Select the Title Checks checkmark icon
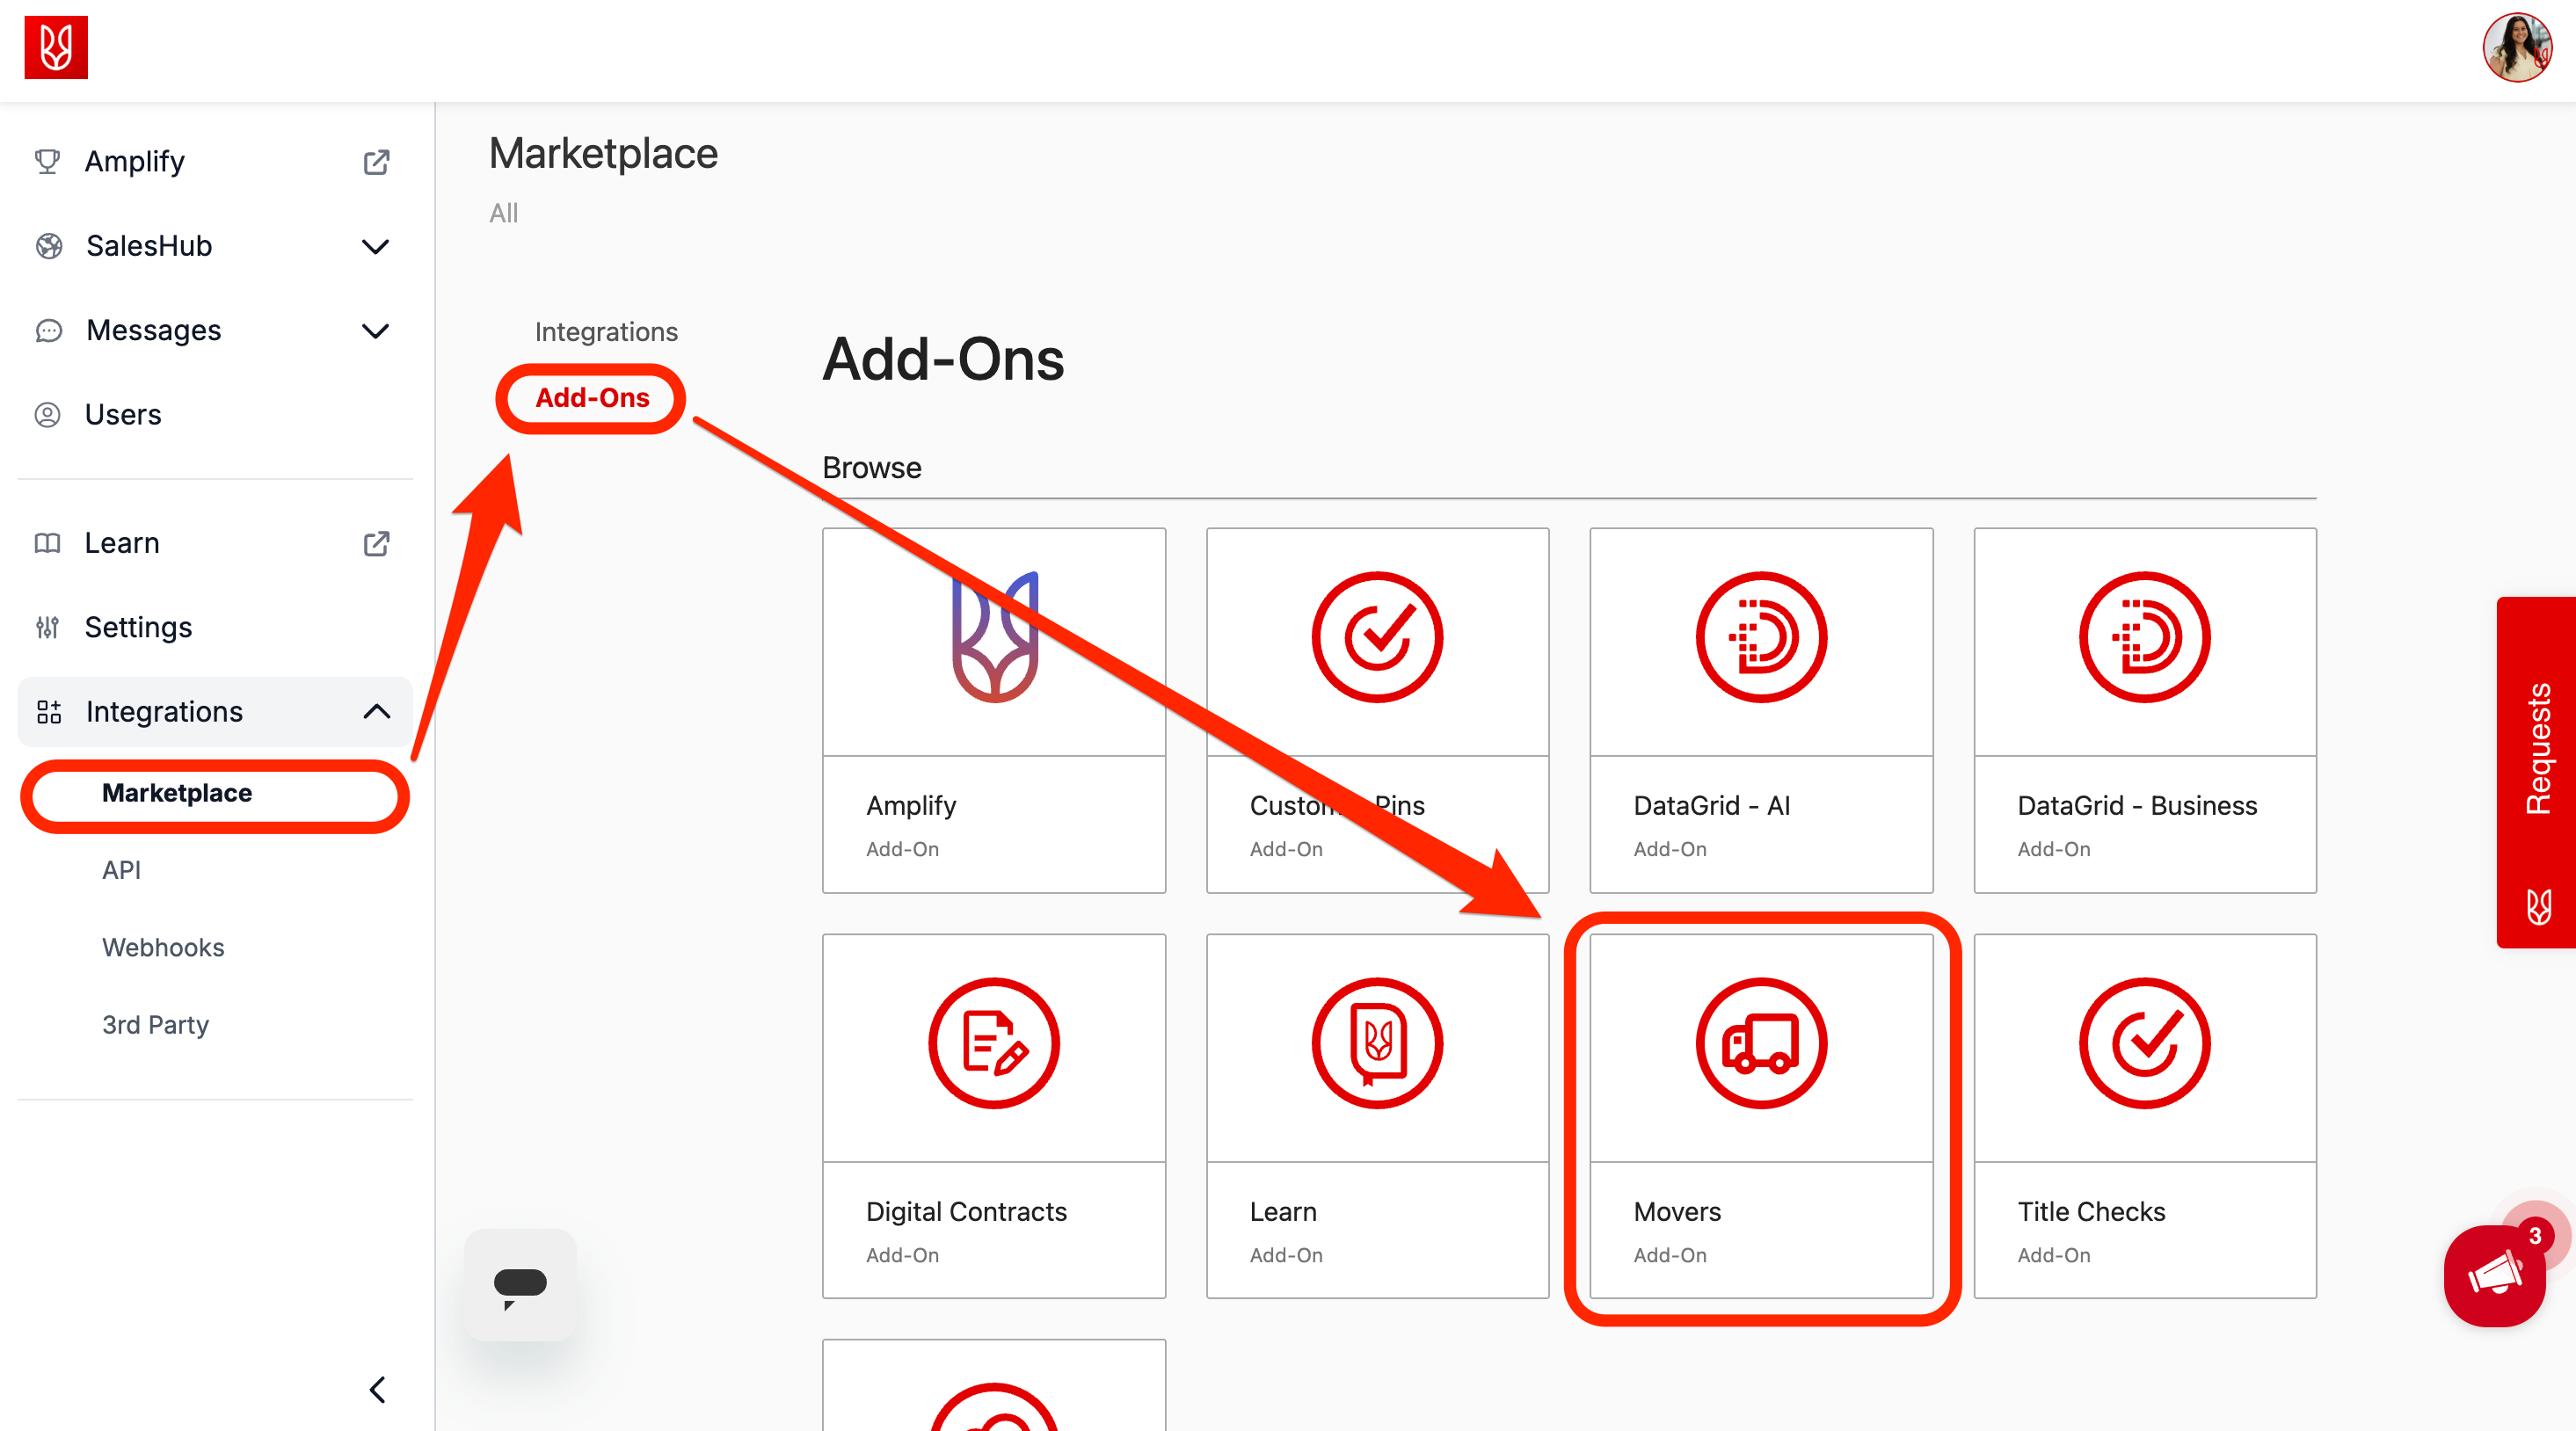The height and width of the screenshot is (1431, 2576). pos(2144,1042)
